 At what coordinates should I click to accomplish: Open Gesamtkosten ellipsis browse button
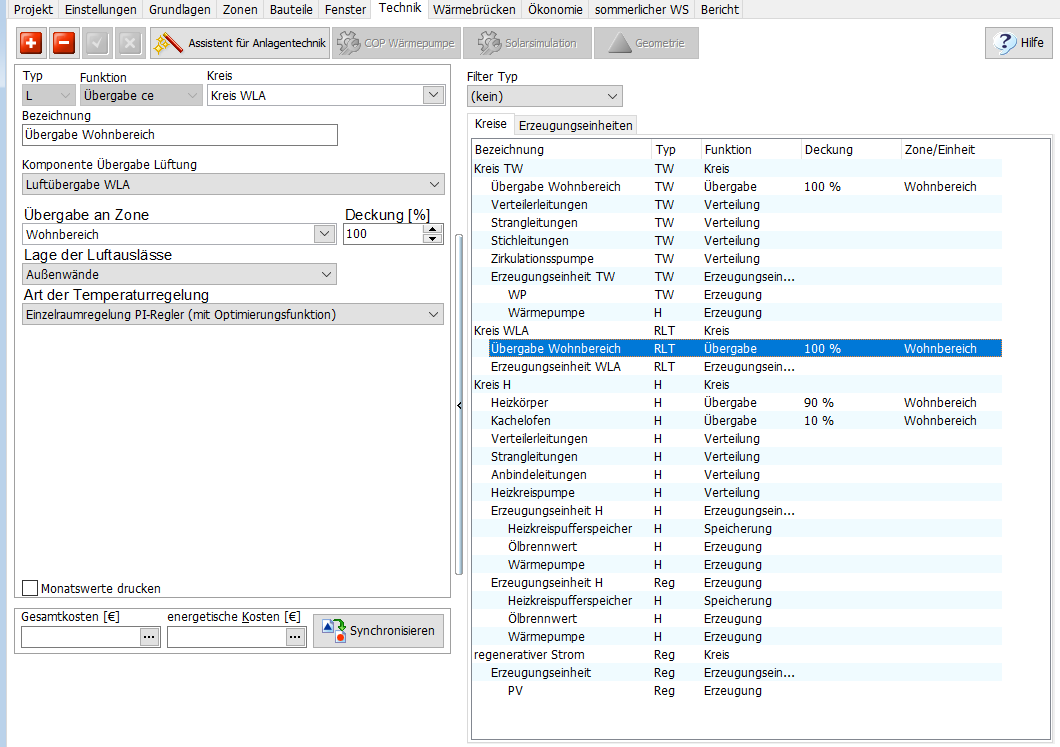pyautogui.click(x=149, y=637)
